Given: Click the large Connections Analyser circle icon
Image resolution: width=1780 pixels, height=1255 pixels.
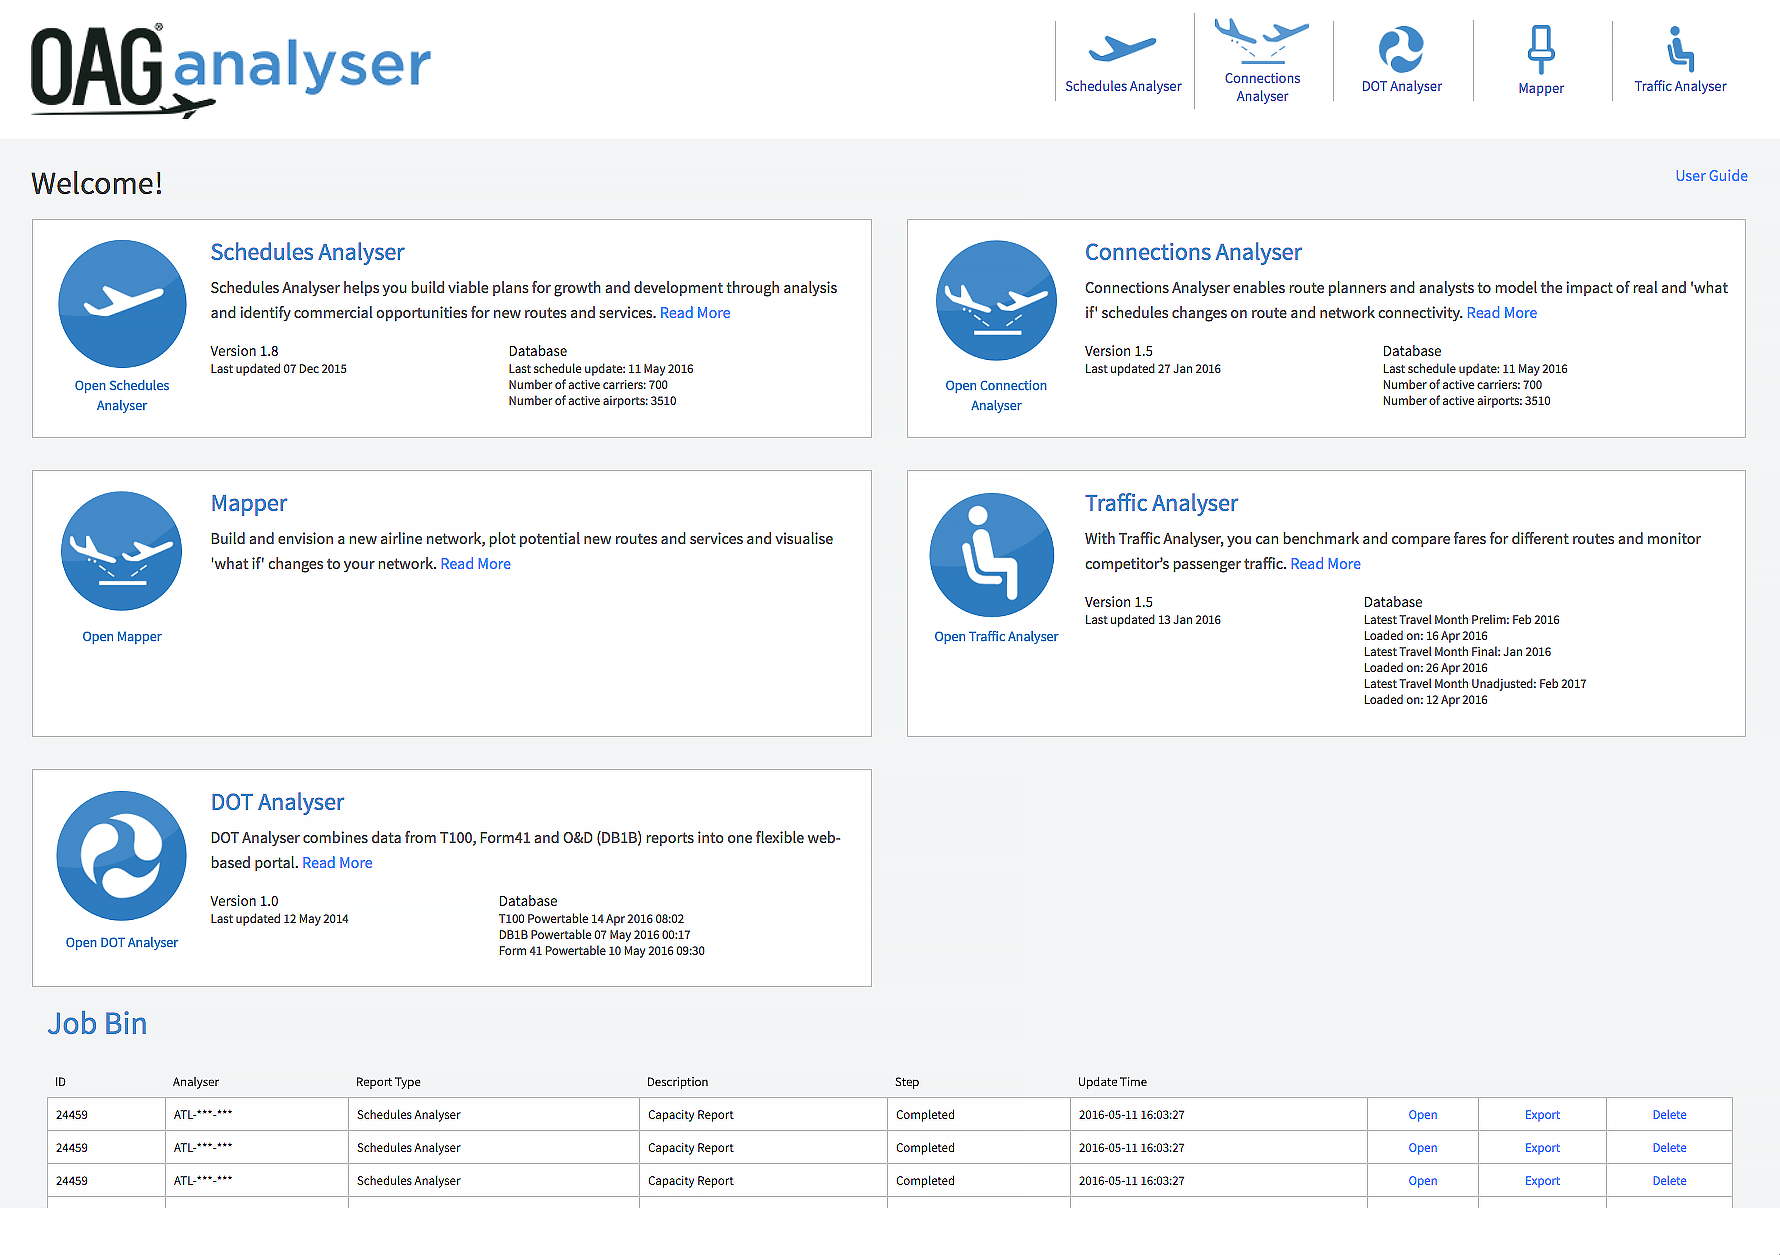Looking at the screenshot, I should 996,300.
